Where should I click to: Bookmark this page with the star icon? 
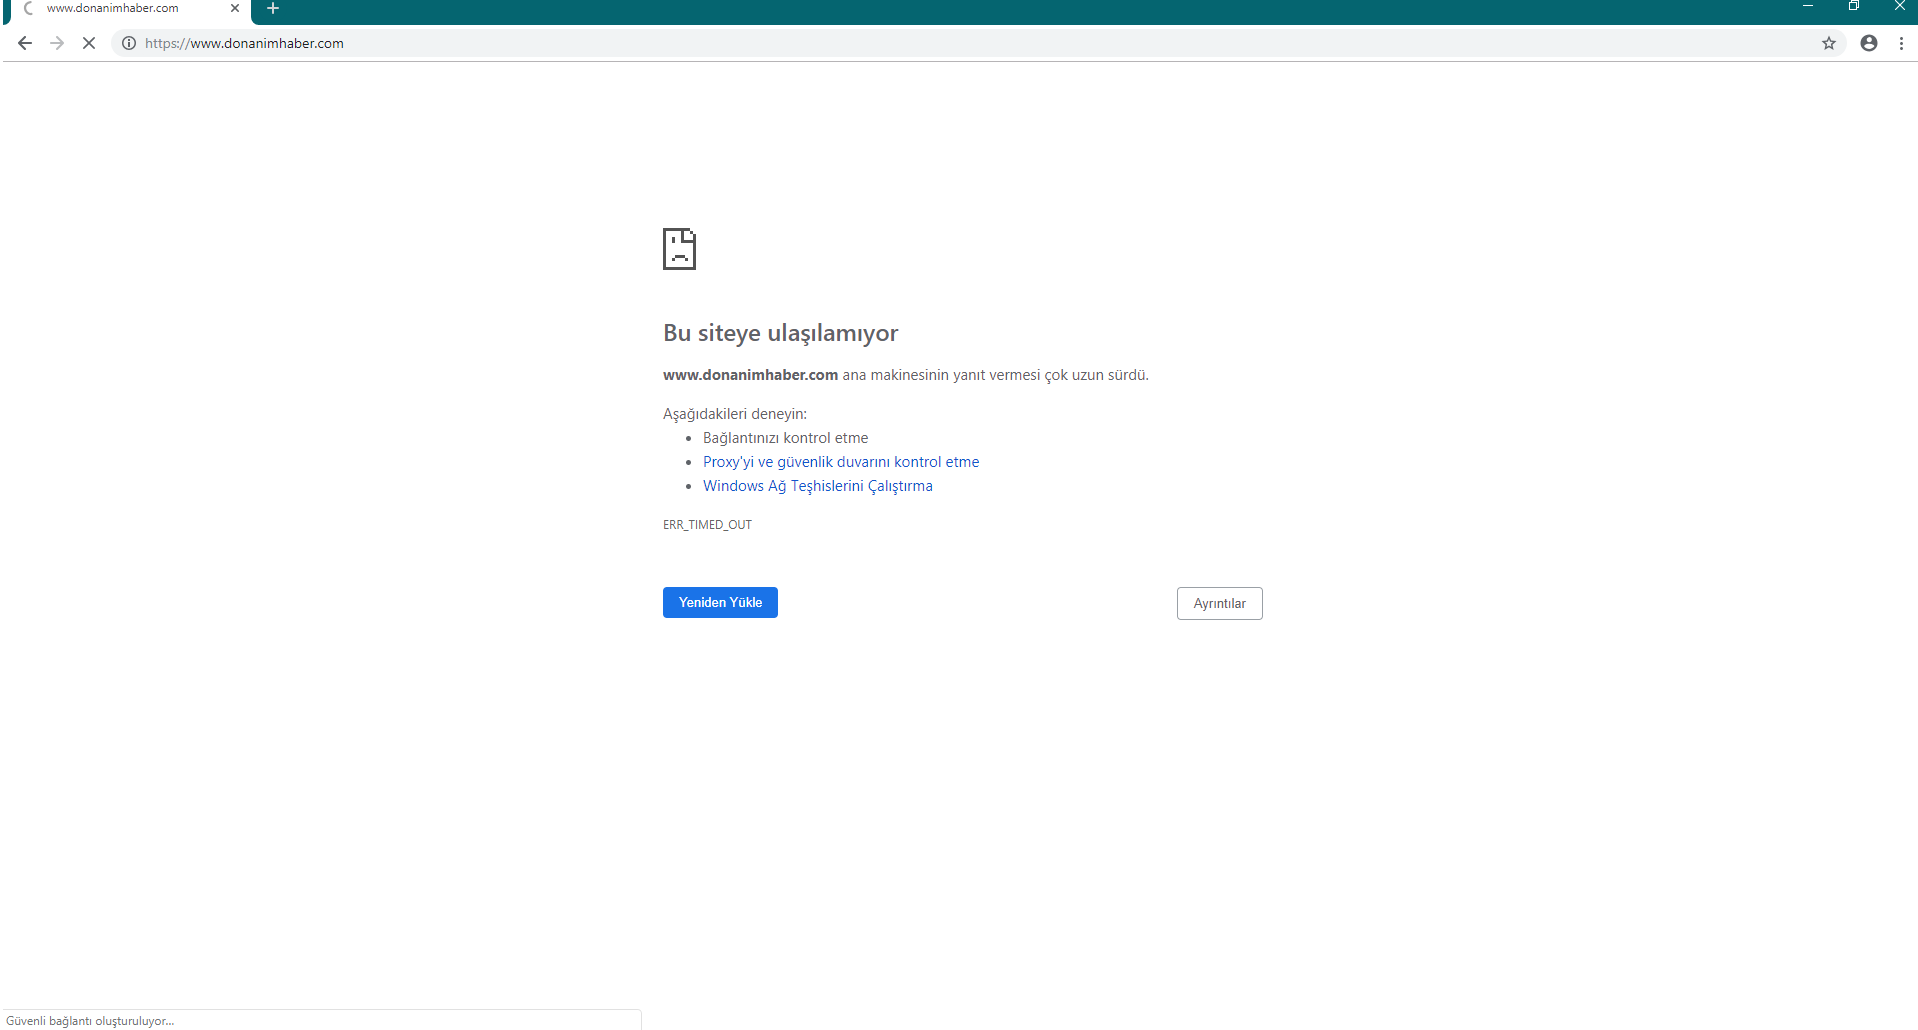[1829, 43]
